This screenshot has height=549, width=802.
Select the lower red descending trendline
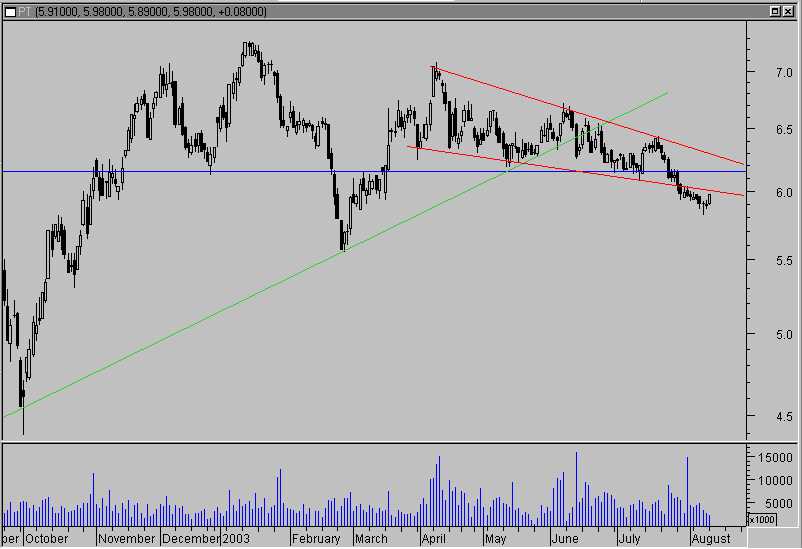coord(575,171)
